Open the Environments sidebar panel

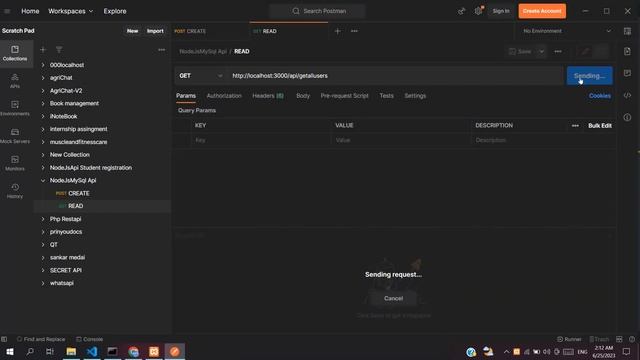point(15,108)
